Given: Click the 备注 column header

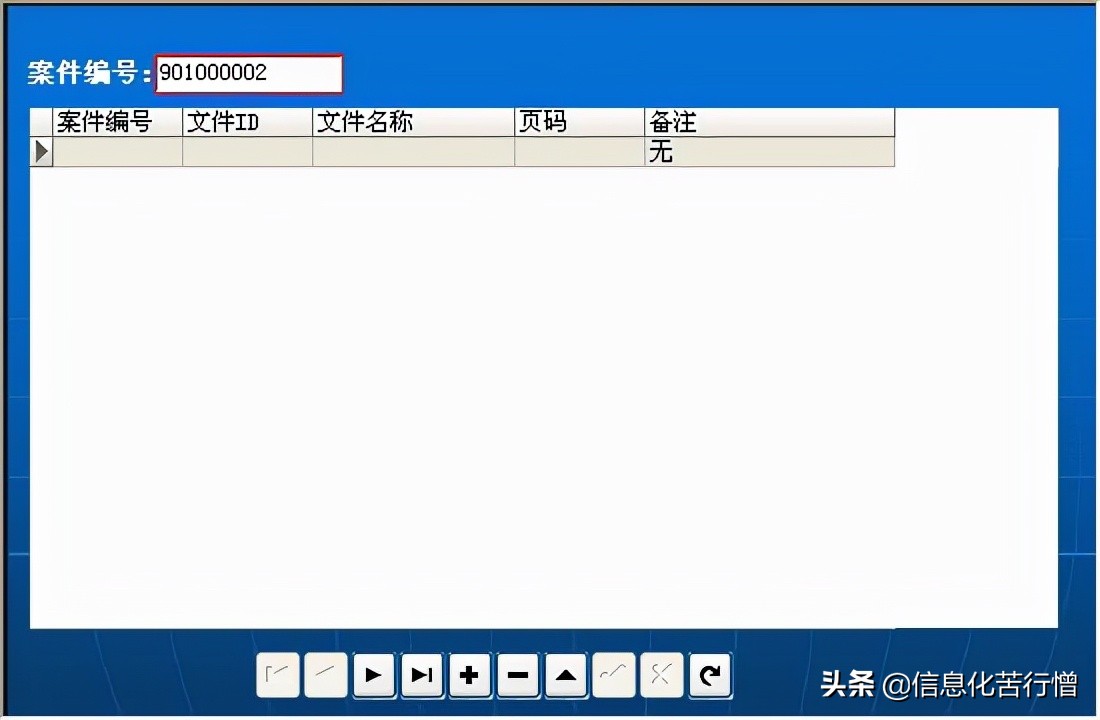Looking at the screenshot, I should (769, 122).
